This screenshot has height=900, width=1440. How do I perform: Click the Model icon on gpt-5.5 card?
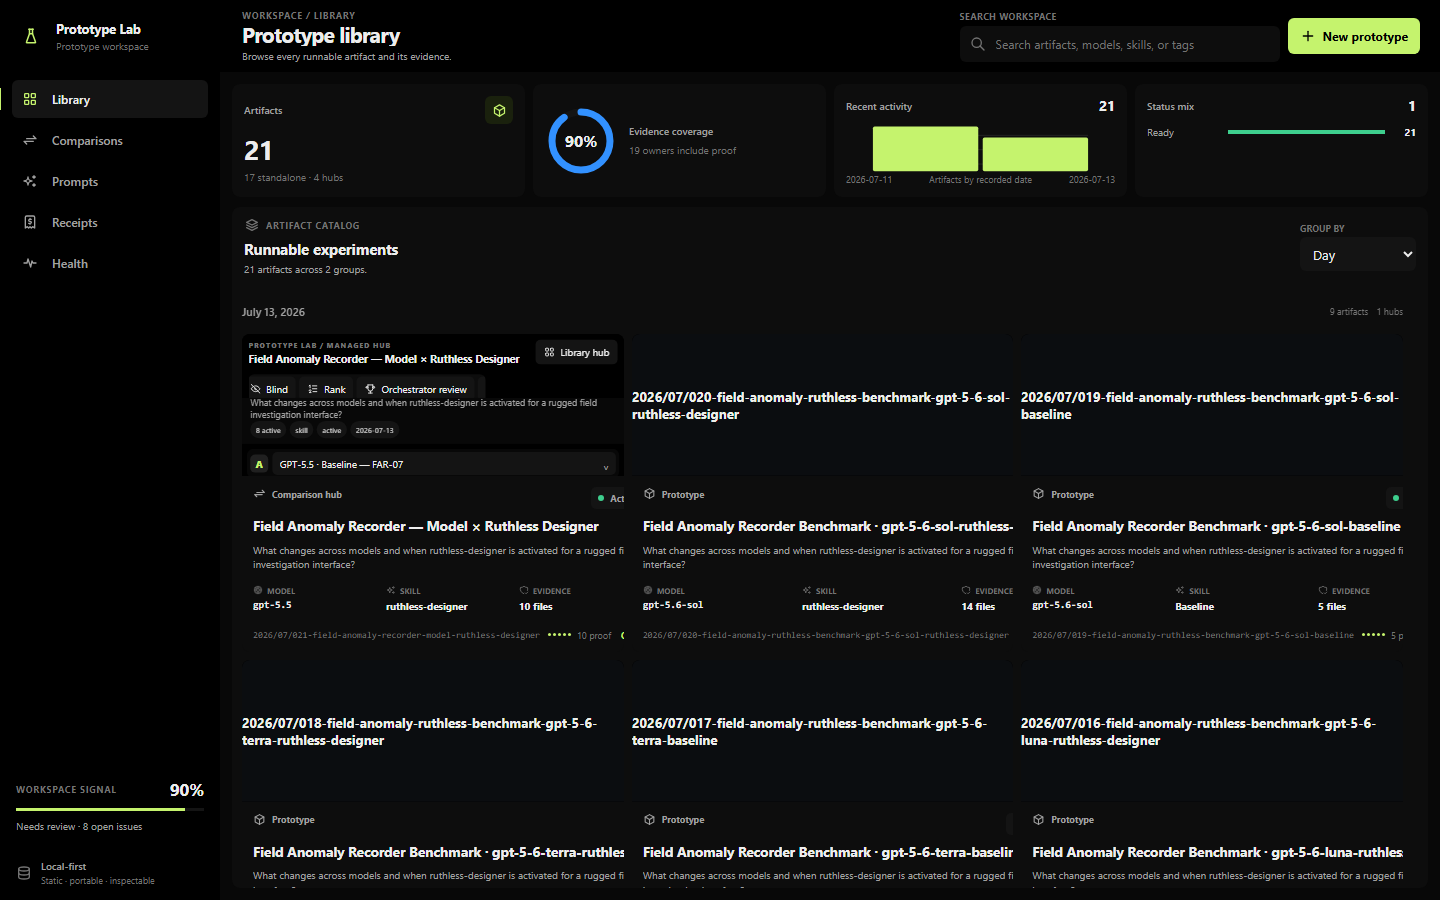click(258, 590)
